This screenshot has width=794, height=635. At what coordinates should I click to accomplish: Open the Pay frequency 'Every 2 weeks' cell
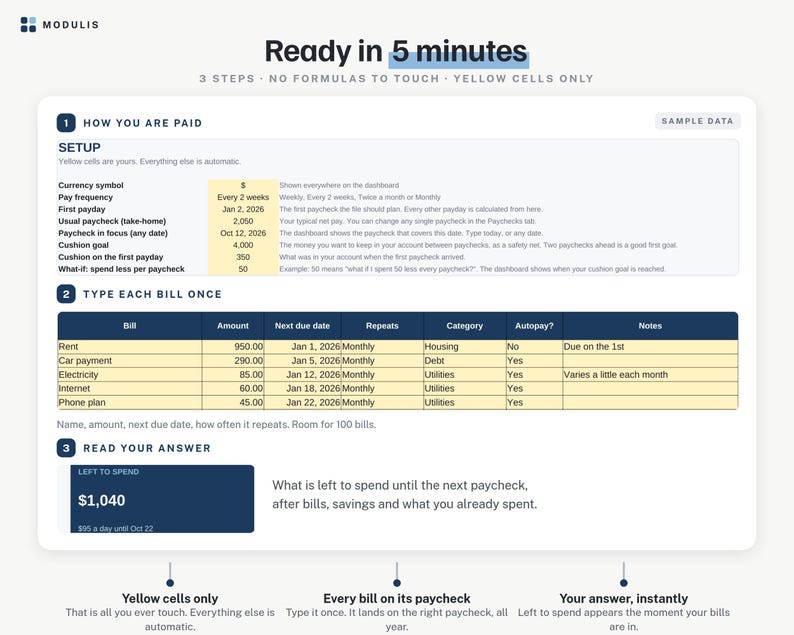(243, 197)
